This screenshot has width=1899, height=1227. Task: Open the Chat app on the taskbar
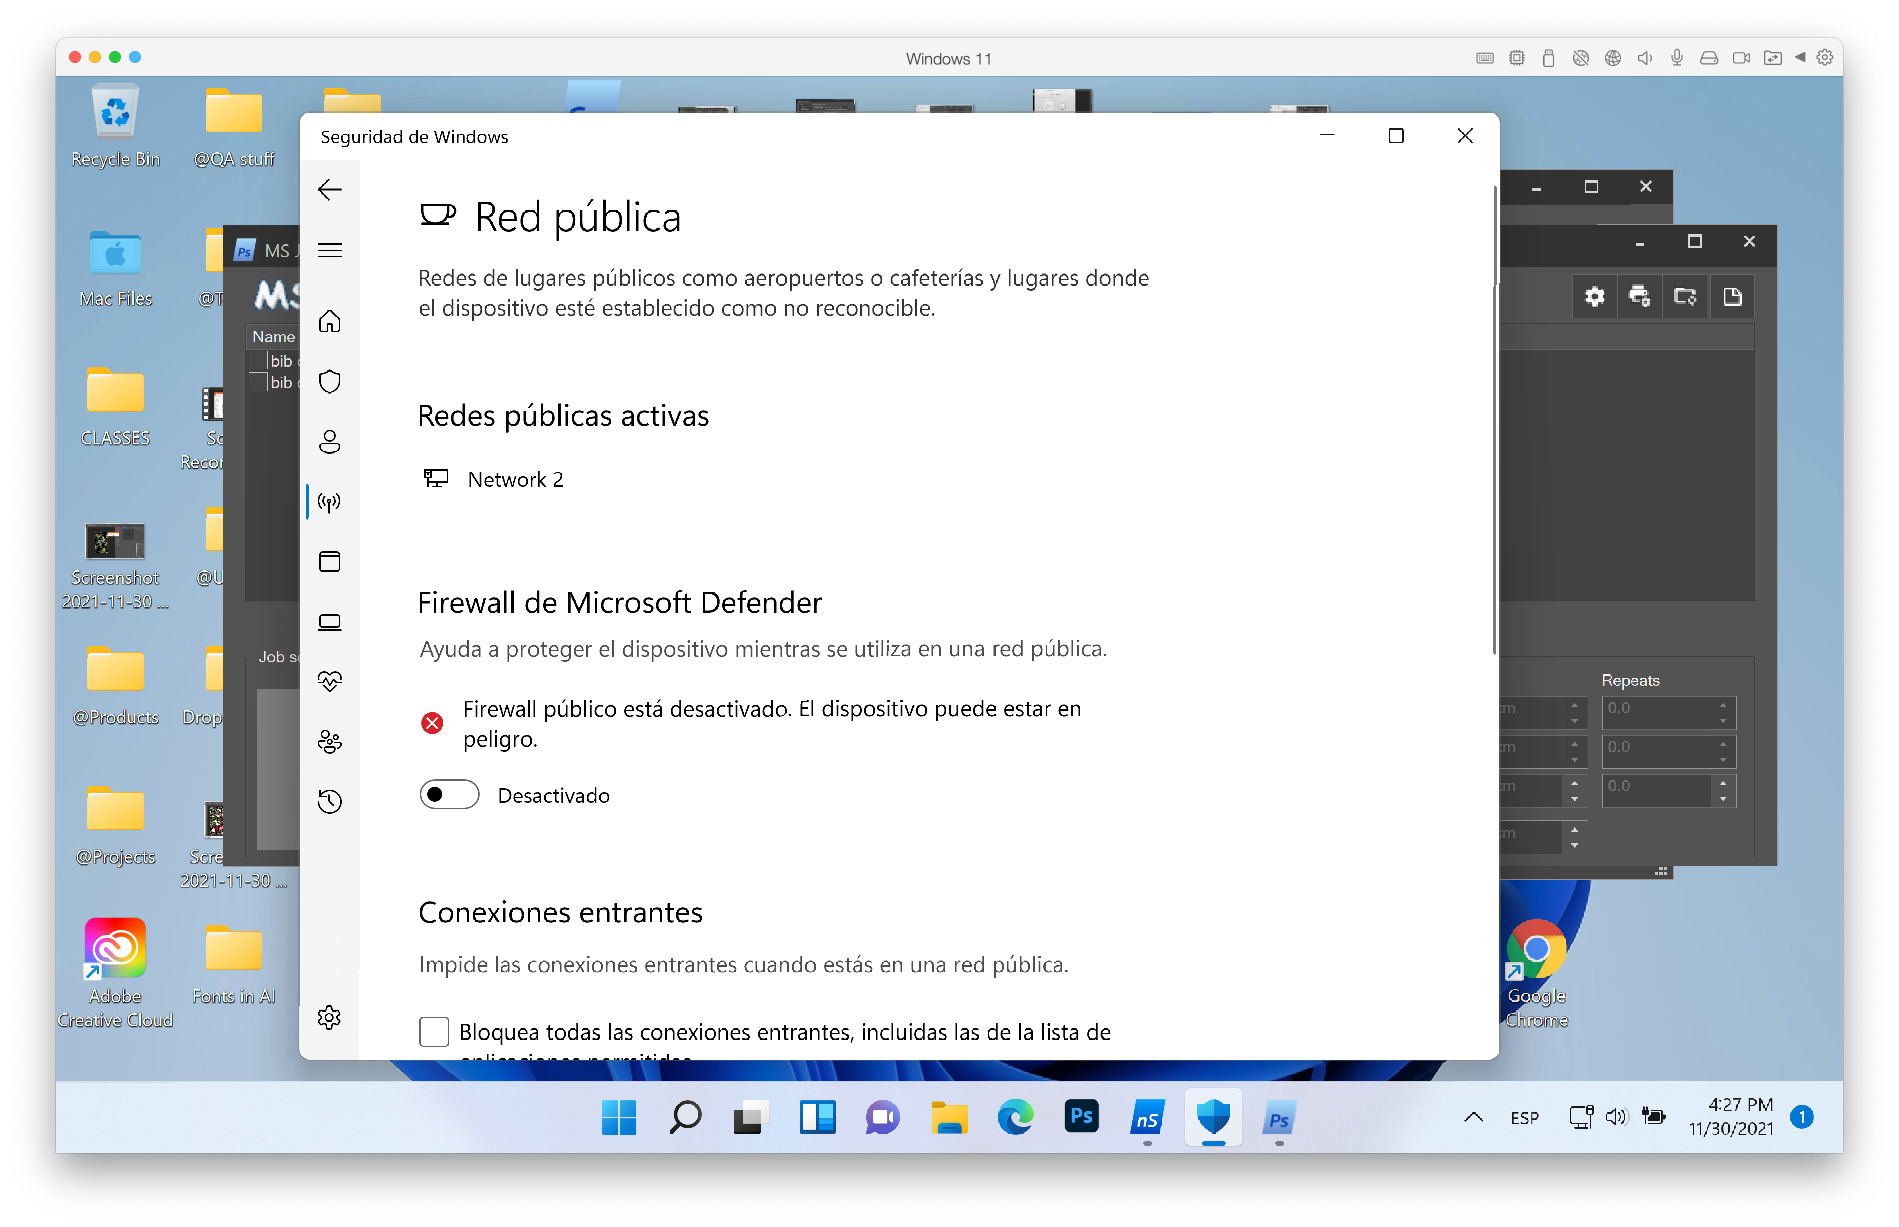pos(883,1117)
